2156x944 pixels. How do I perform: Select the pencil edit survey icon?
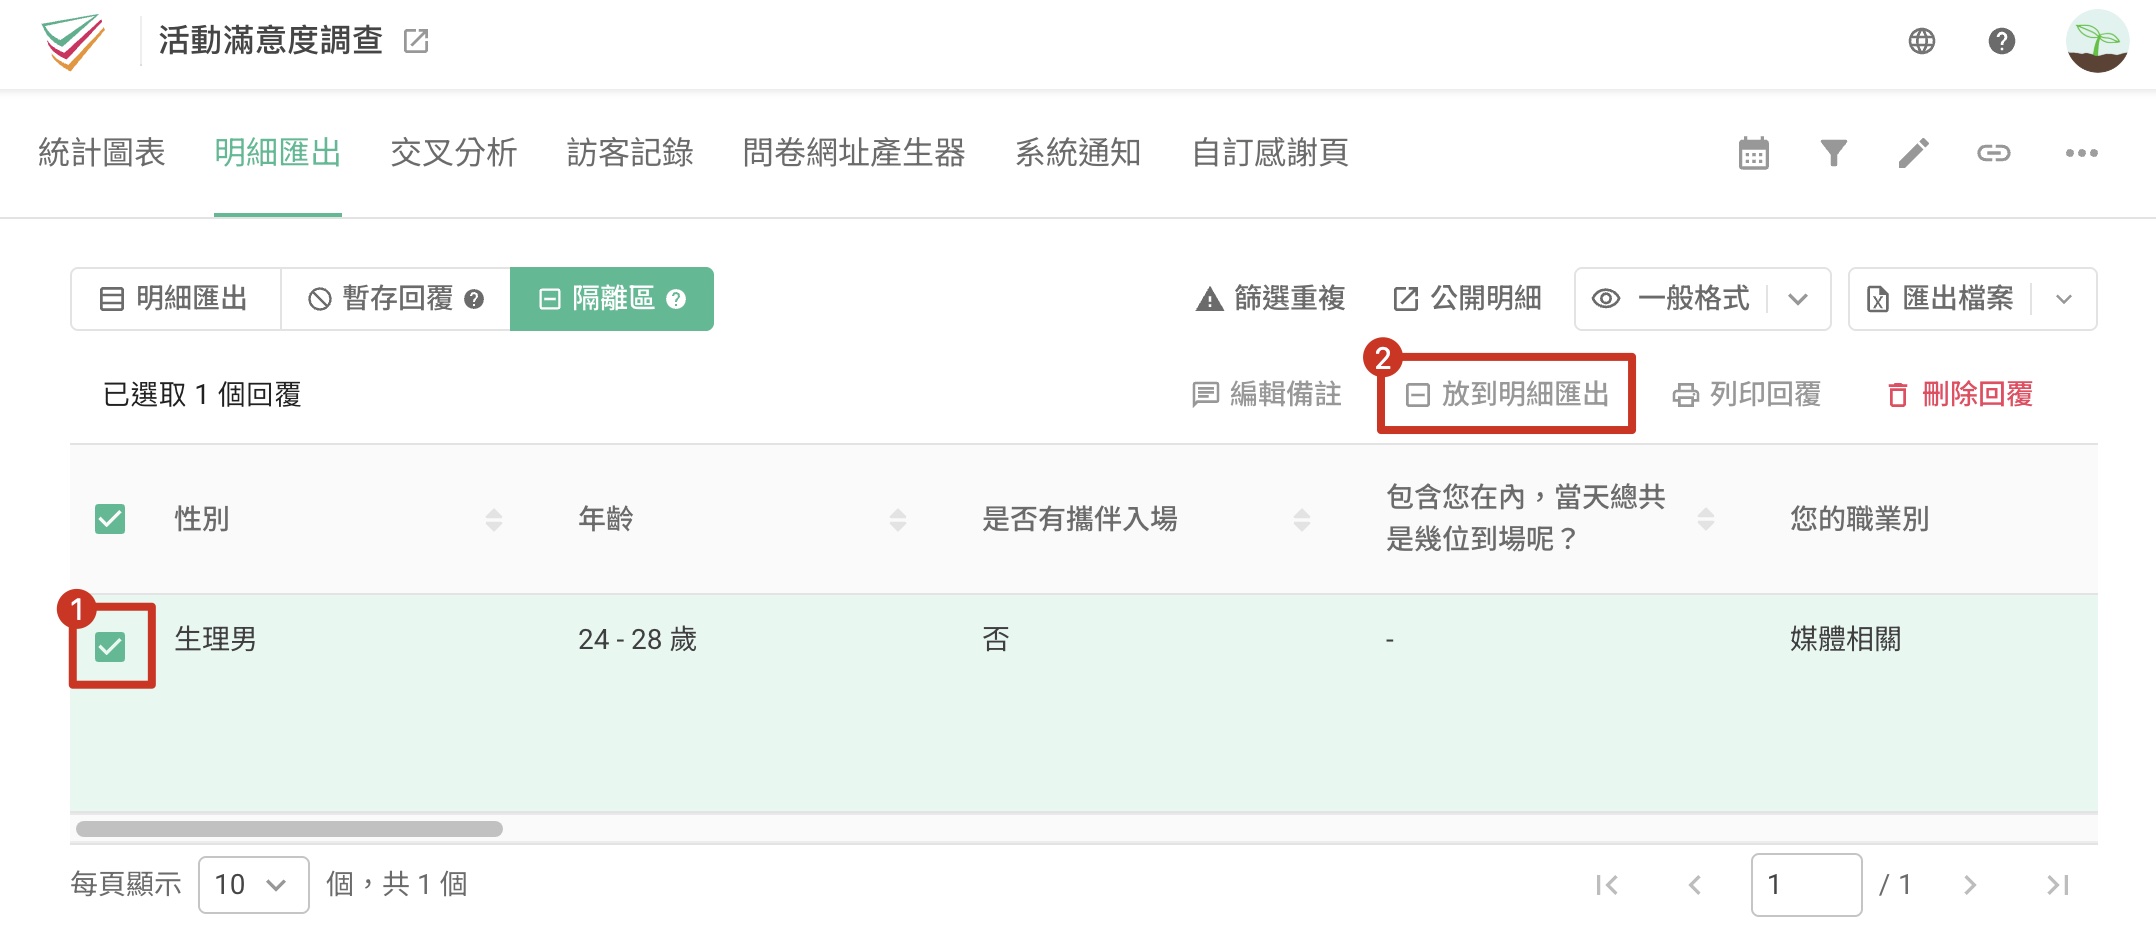point(1914,153)
